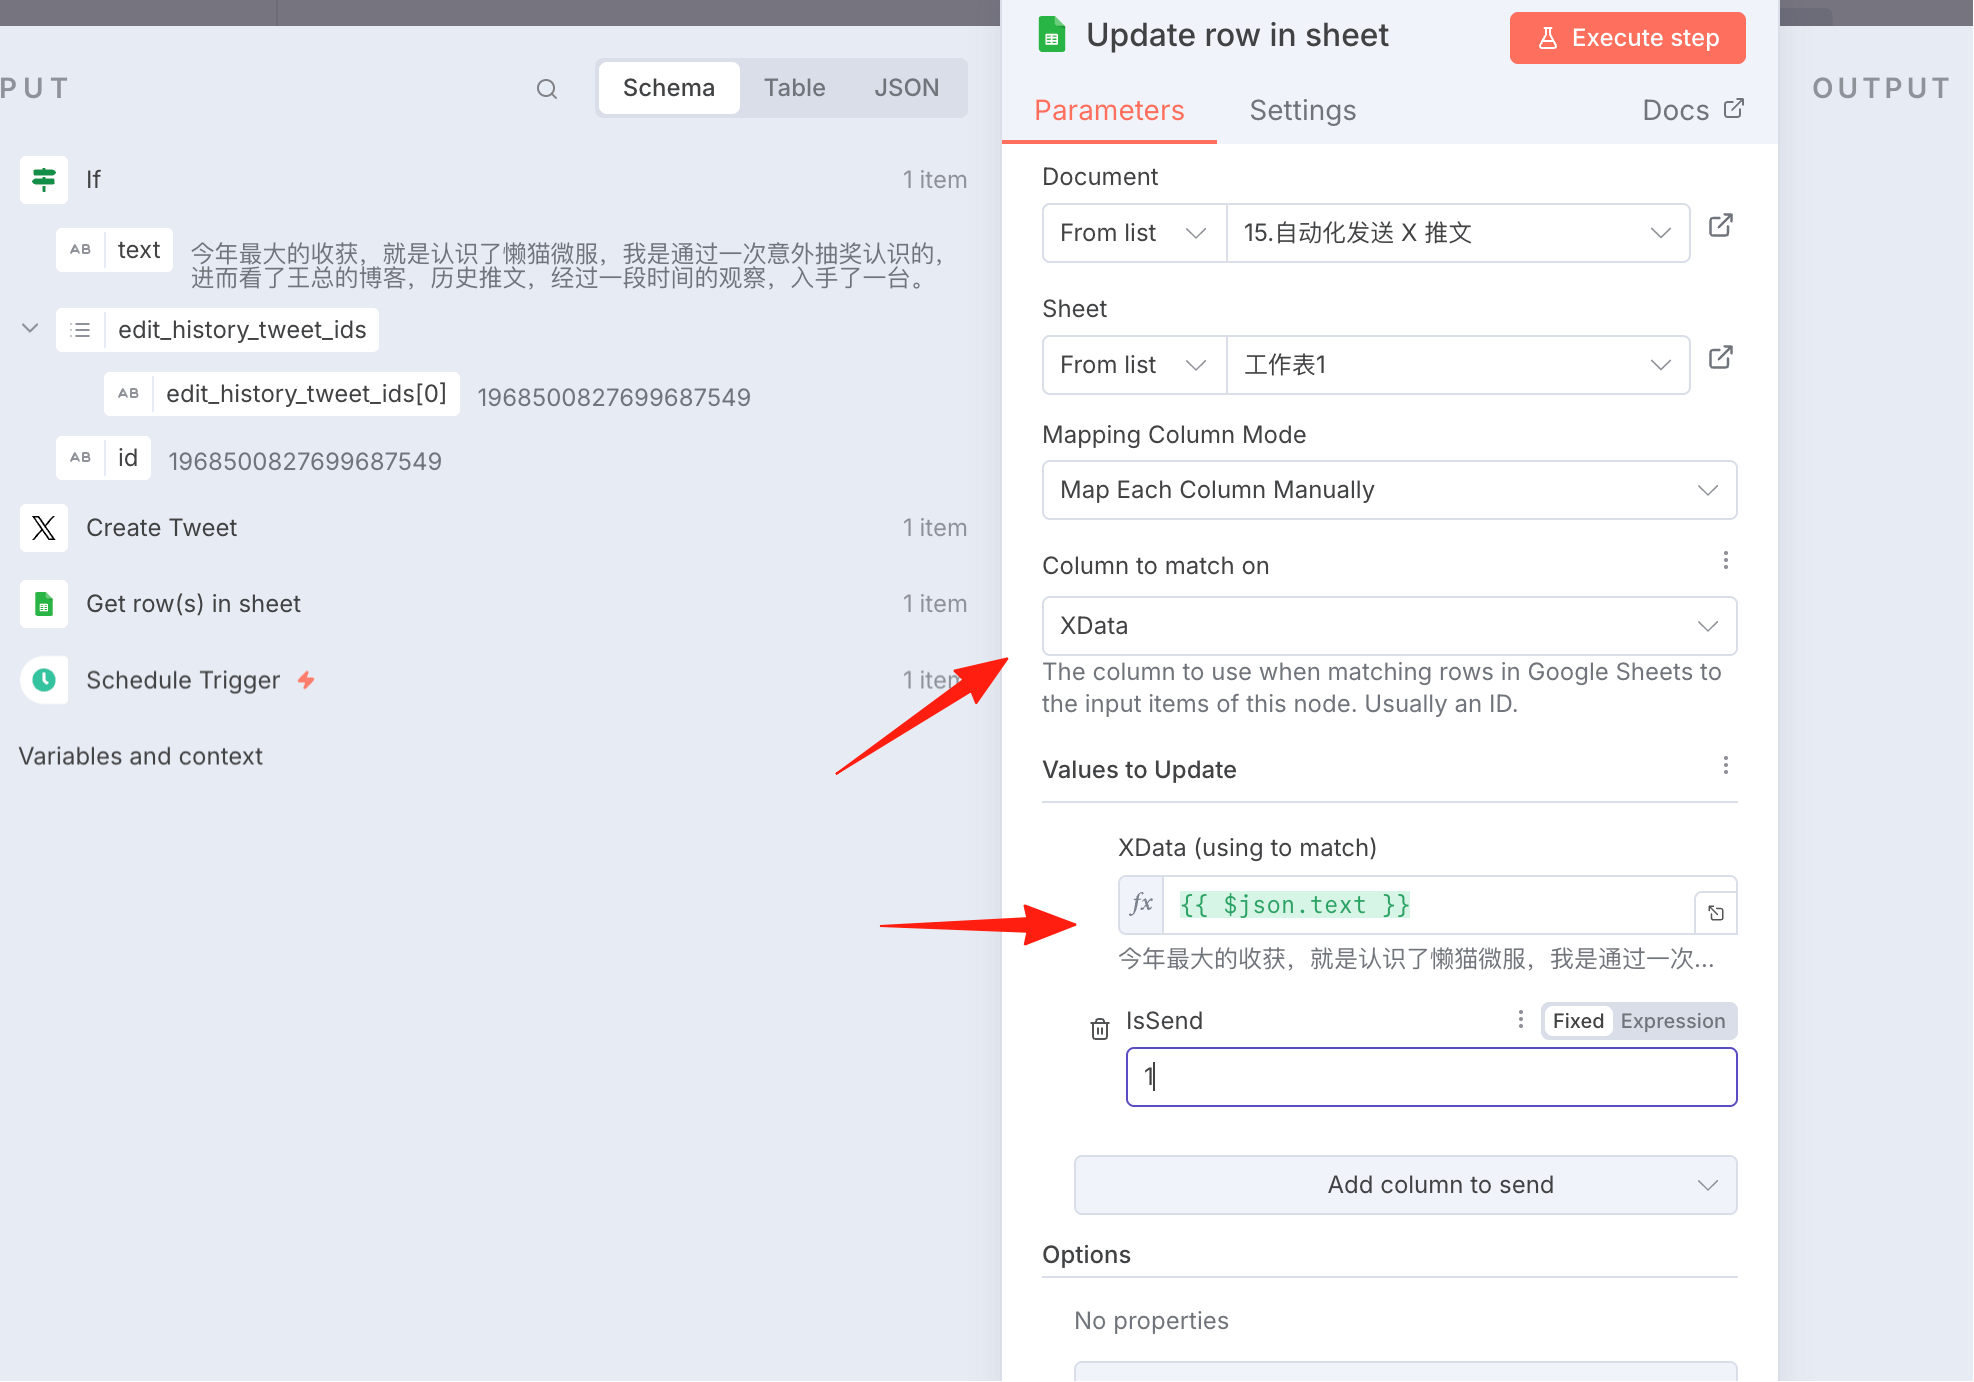Switch IsSend to Fixed mode

click(x=1578, y=1021)
